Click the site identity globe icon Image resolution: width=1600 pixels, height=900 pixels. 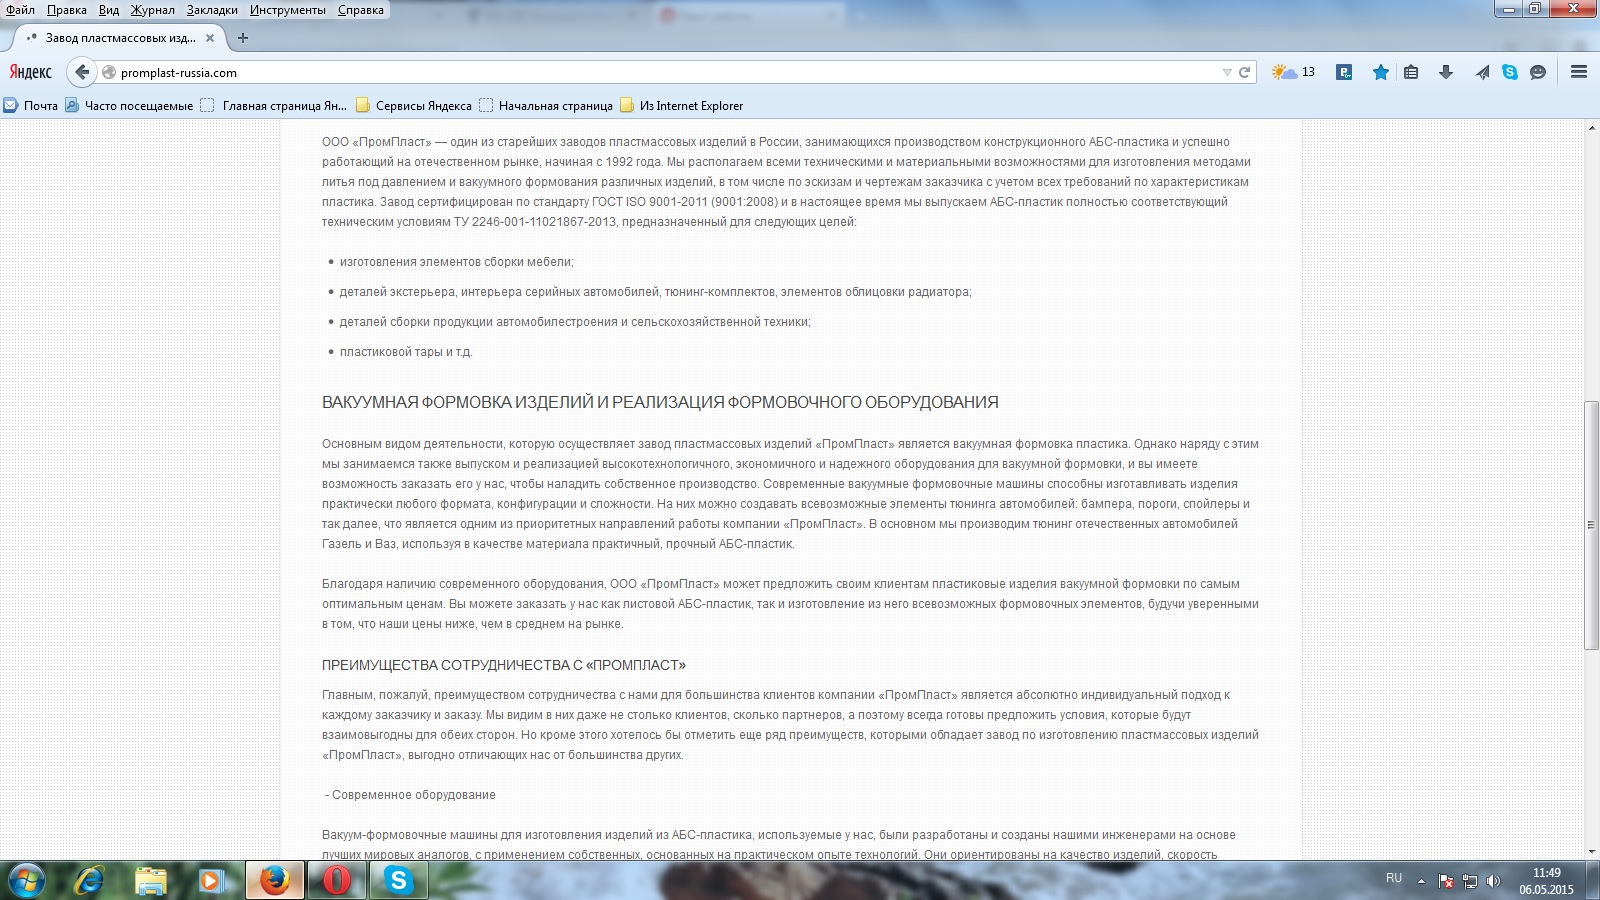pyautogui.click(x=109, y=72)
